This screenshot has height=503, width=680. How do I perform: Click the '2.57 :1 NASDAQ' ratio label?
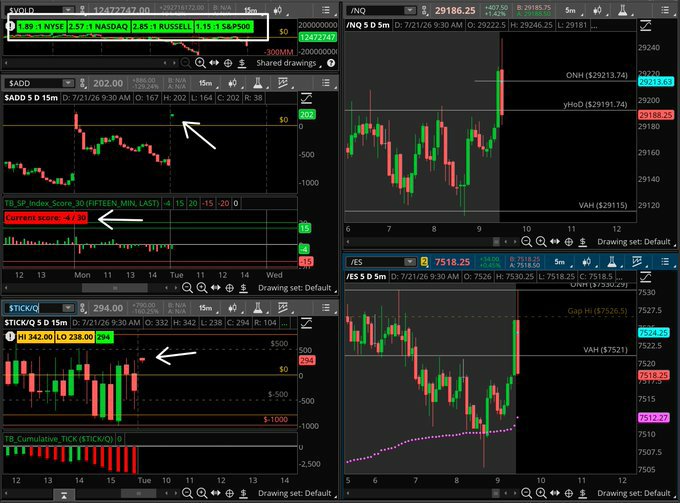tap(98, 26)
